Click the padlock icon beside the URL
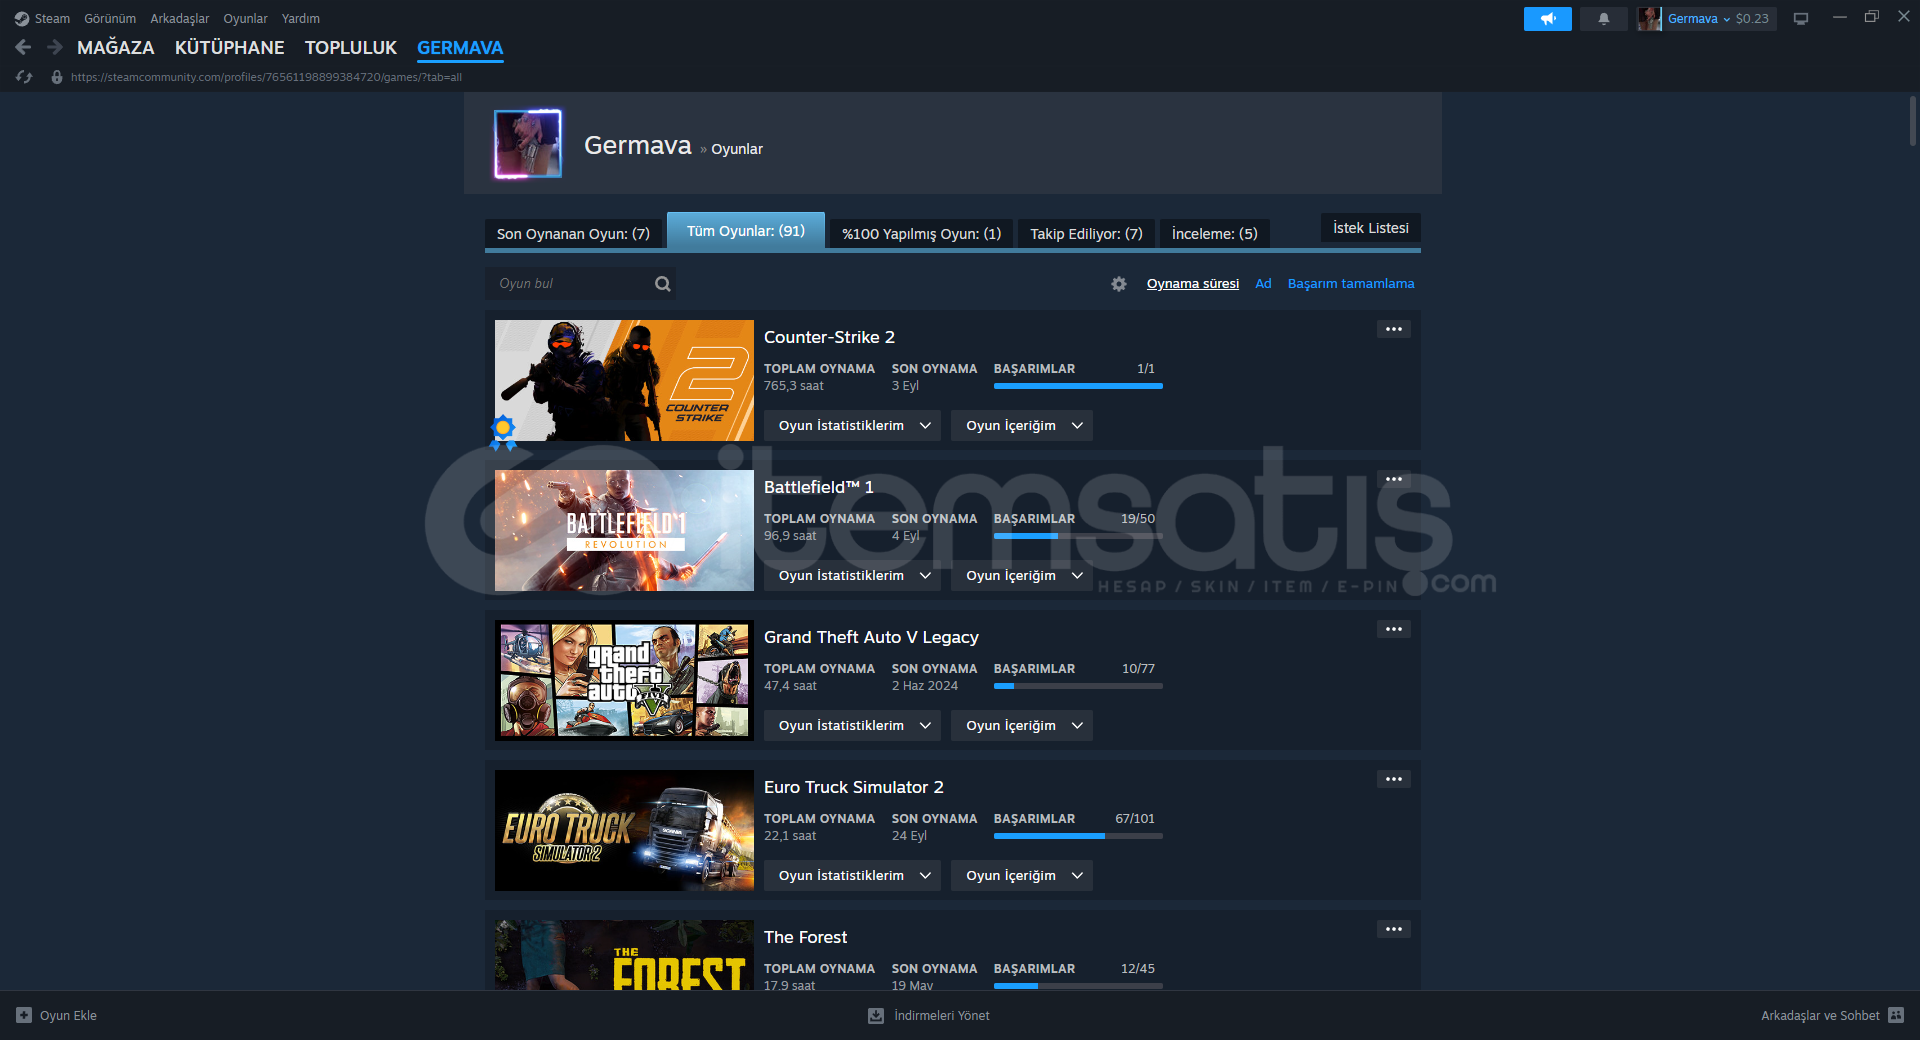 (x=57, y=77)
